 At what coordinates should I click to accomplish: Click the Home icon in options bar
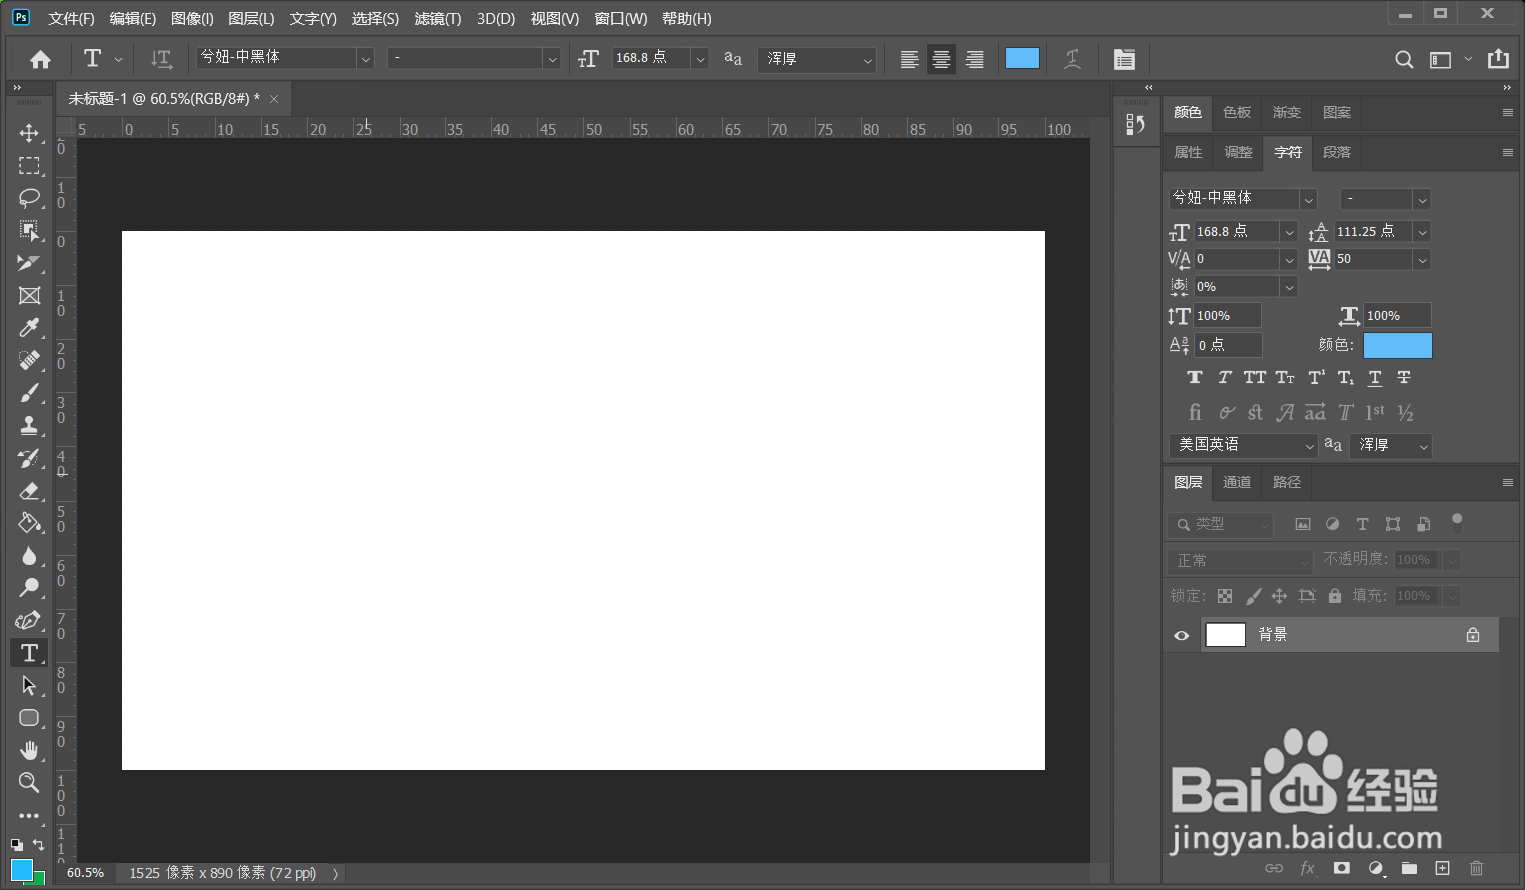coord(40,59)
